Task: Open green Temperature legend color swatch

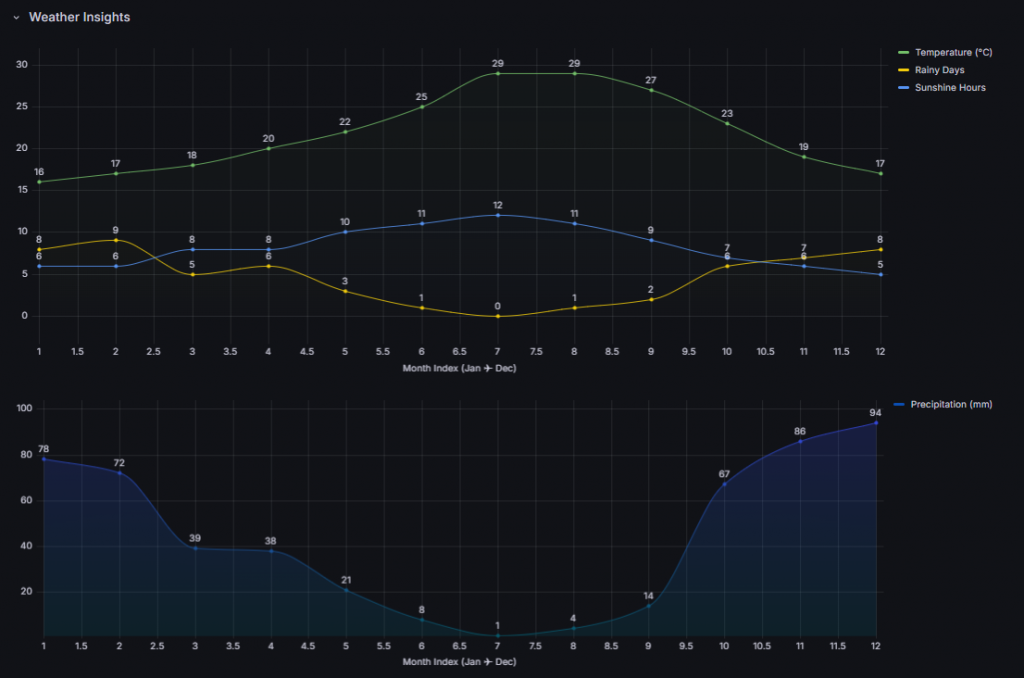Action: click(904, 52)
